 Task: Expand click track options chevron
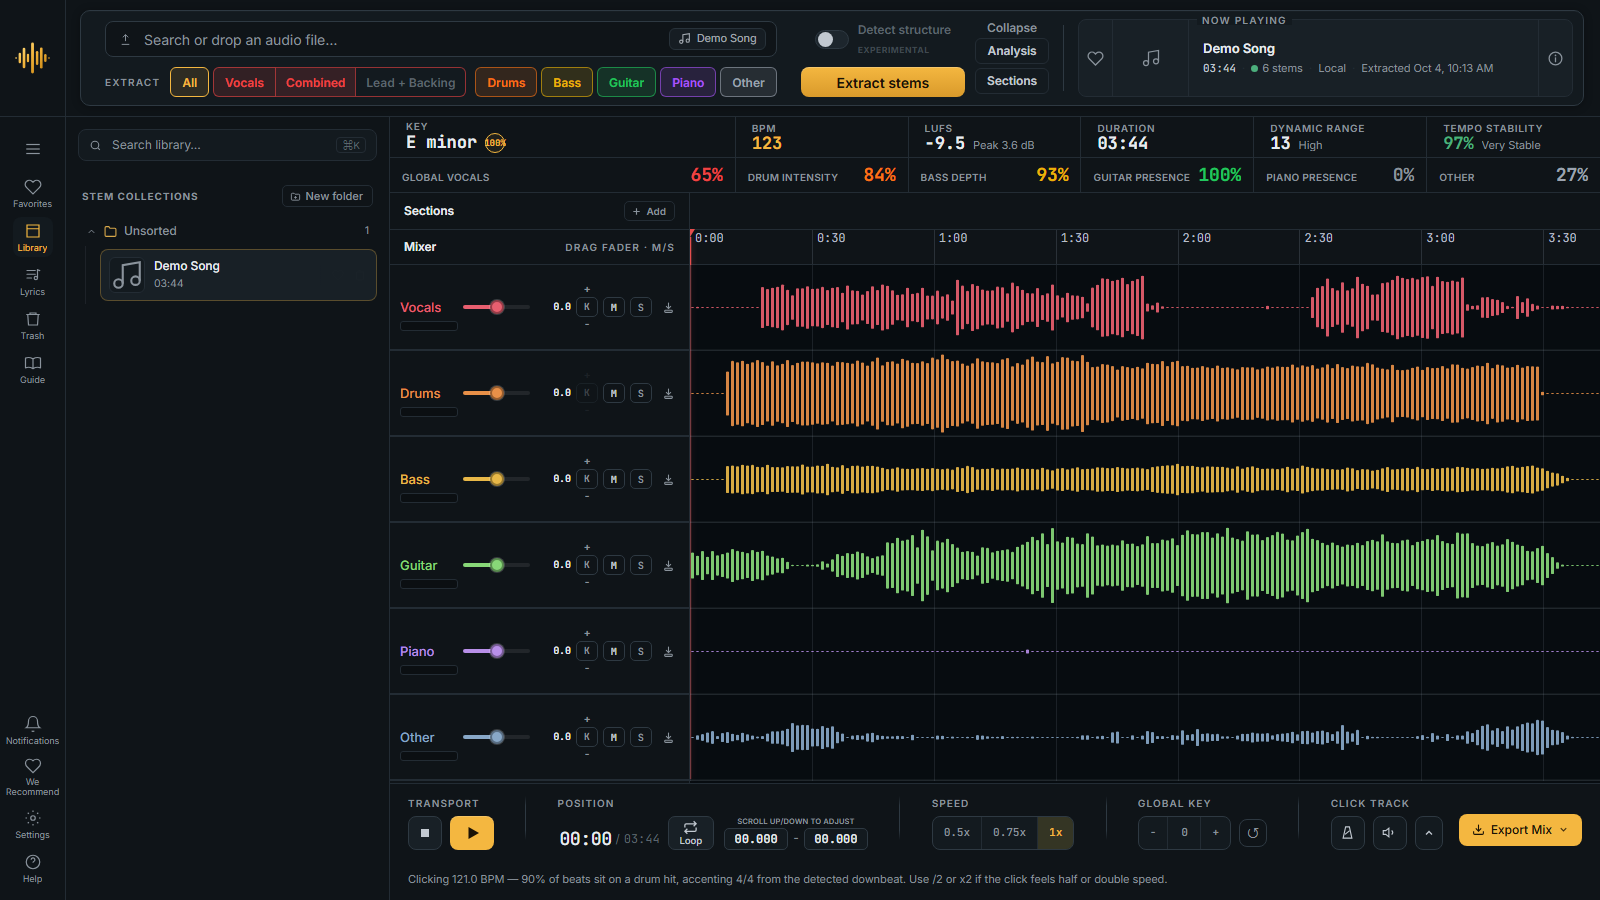pyautogui.click(x=1429, y=833)
